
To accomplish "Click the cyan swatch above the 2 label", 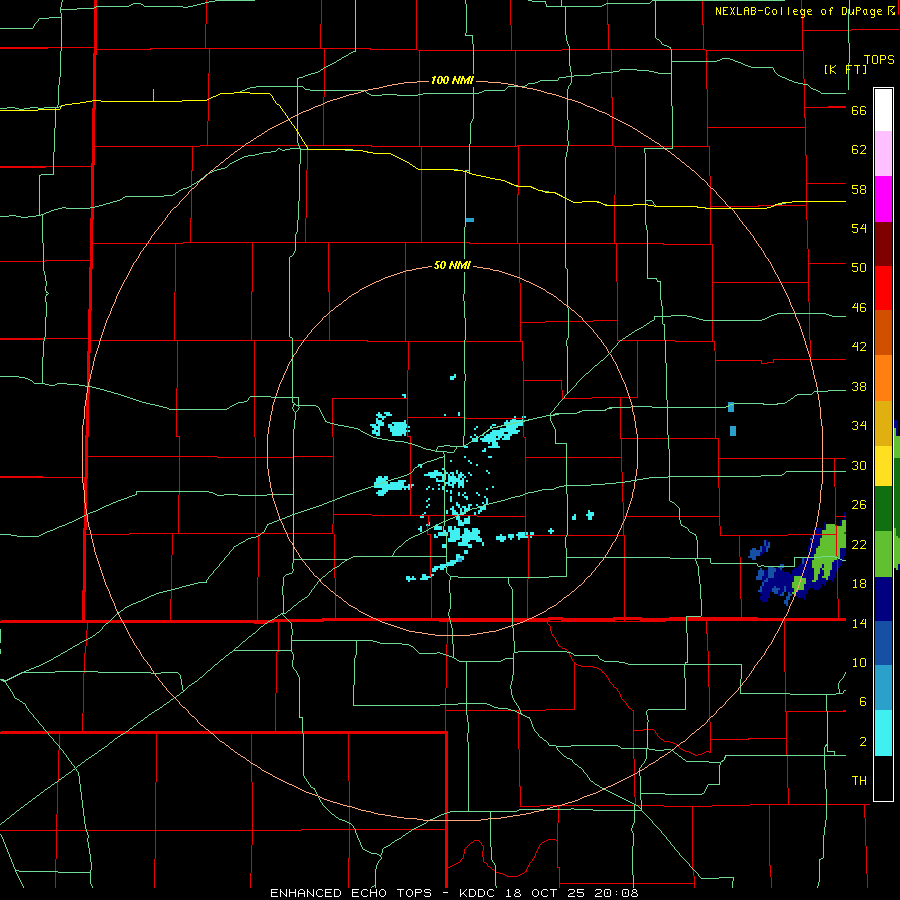I will point(883,733).
